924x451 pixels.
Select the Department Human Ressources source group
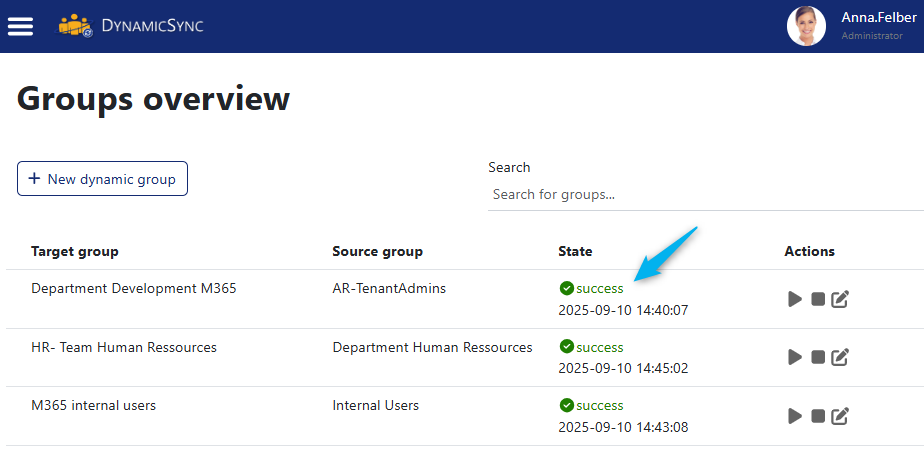click(432, 347)
